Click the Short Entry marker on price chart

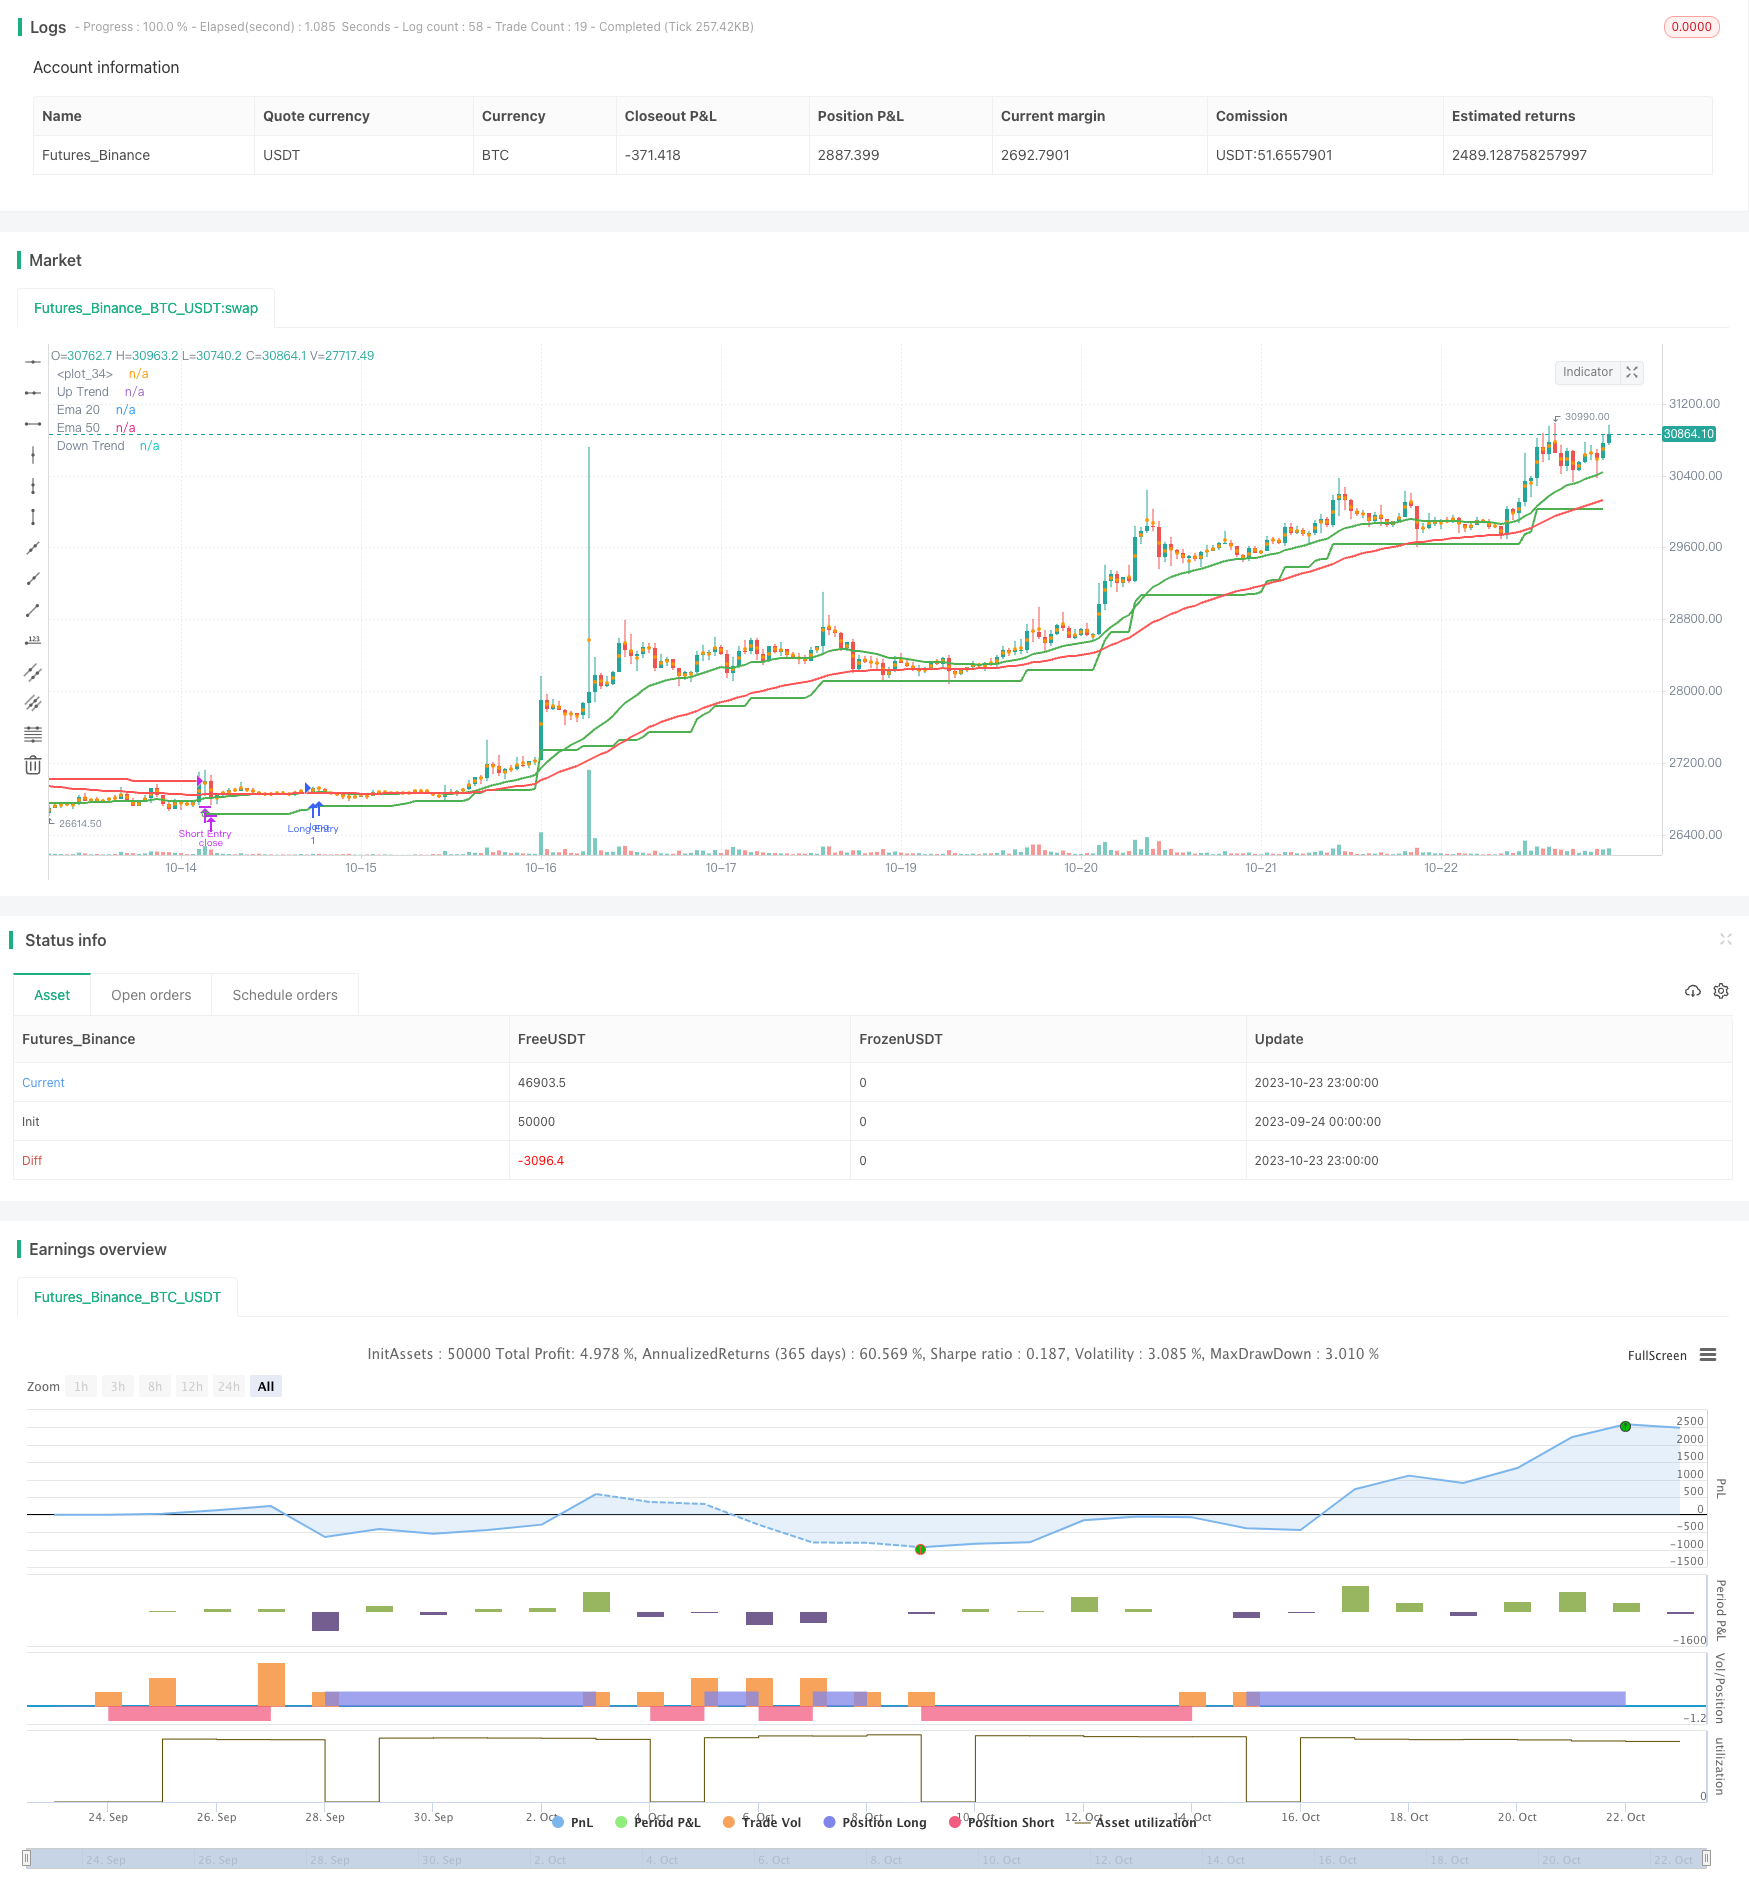pos(205,833)
